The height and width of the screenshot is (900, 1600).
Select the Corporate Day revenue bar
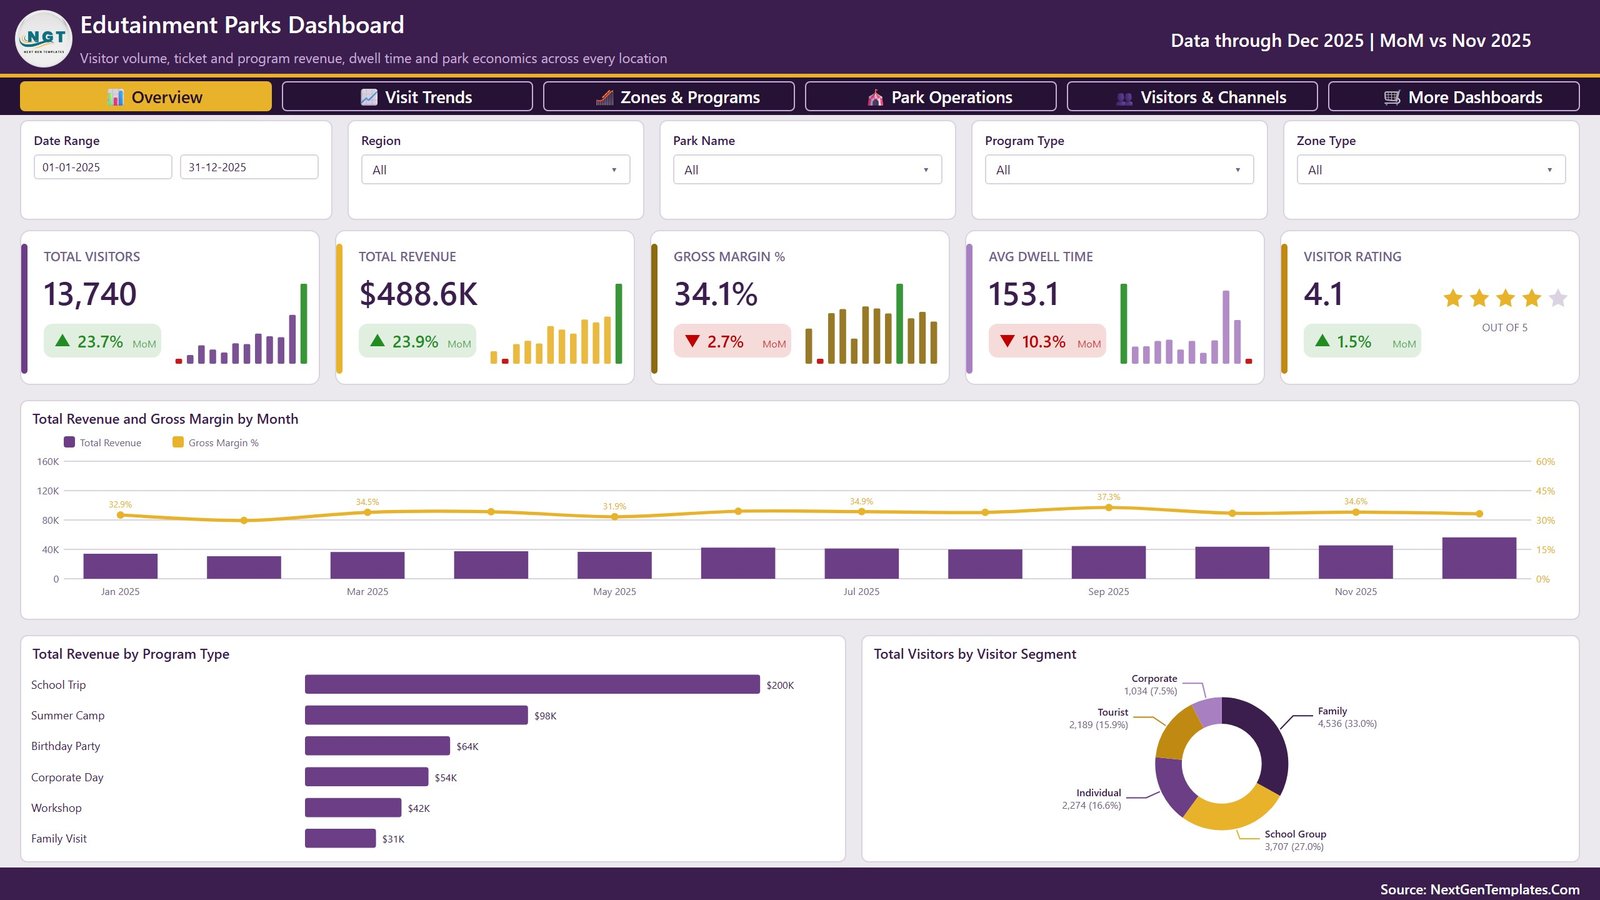(x=366, y=777)
